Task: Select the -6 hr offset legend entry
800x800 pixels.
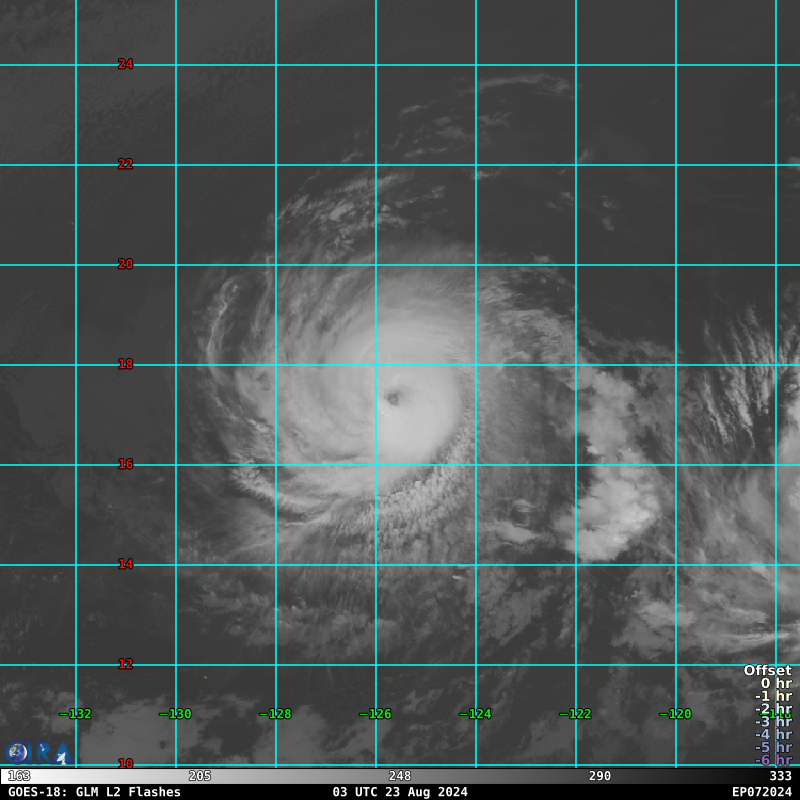Action: 773,760
